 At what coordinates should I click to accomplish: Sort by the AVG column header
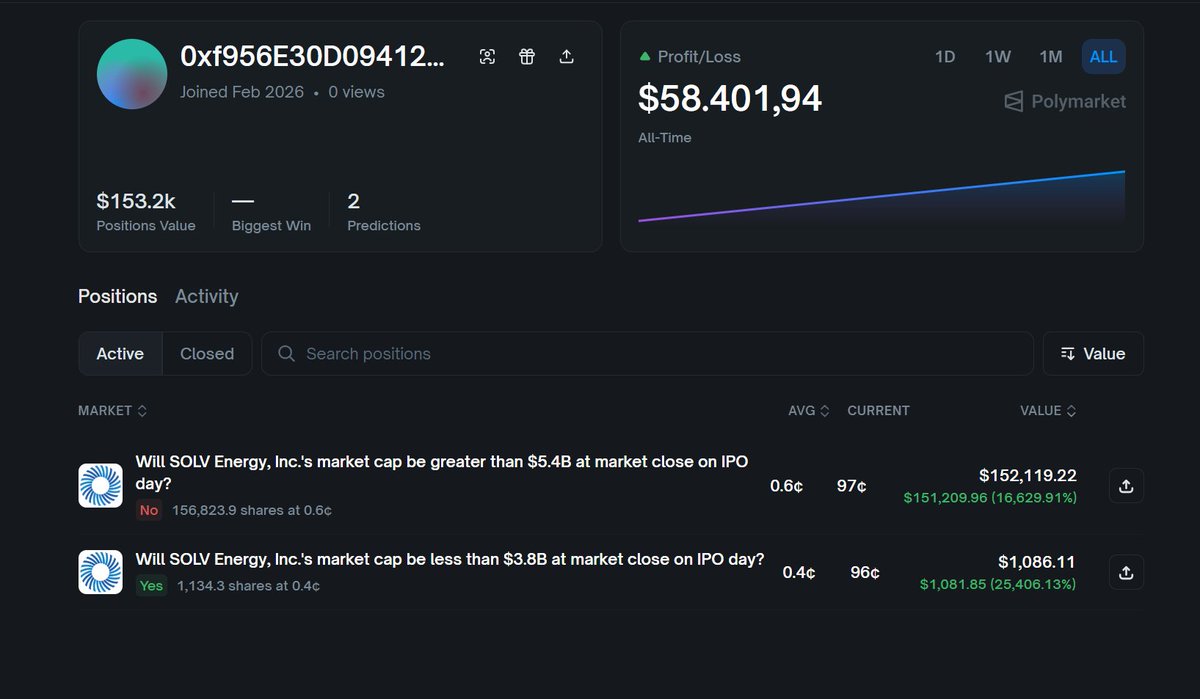coord(808,411)
